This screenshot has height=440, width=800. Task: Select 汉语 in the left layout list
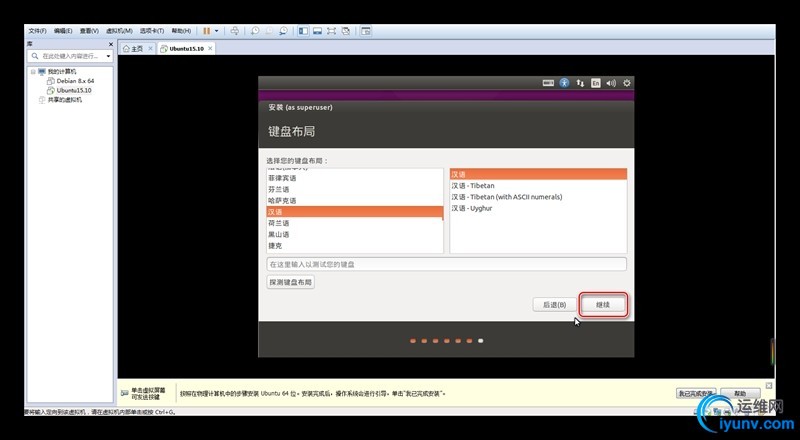(355, 212)
